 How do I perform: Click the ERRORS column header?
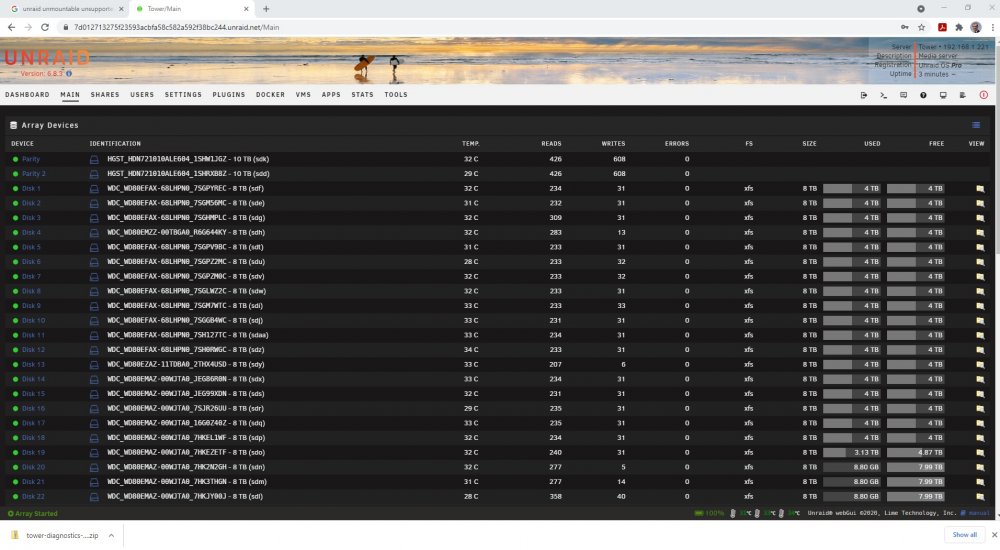[x=677, y=144]
